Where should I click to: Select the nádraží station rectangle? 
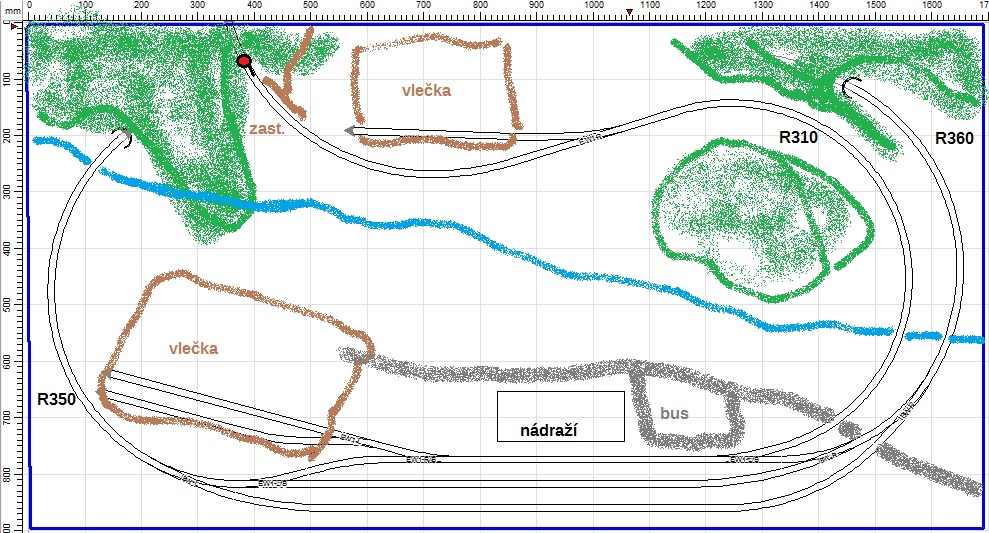(560, 416)
